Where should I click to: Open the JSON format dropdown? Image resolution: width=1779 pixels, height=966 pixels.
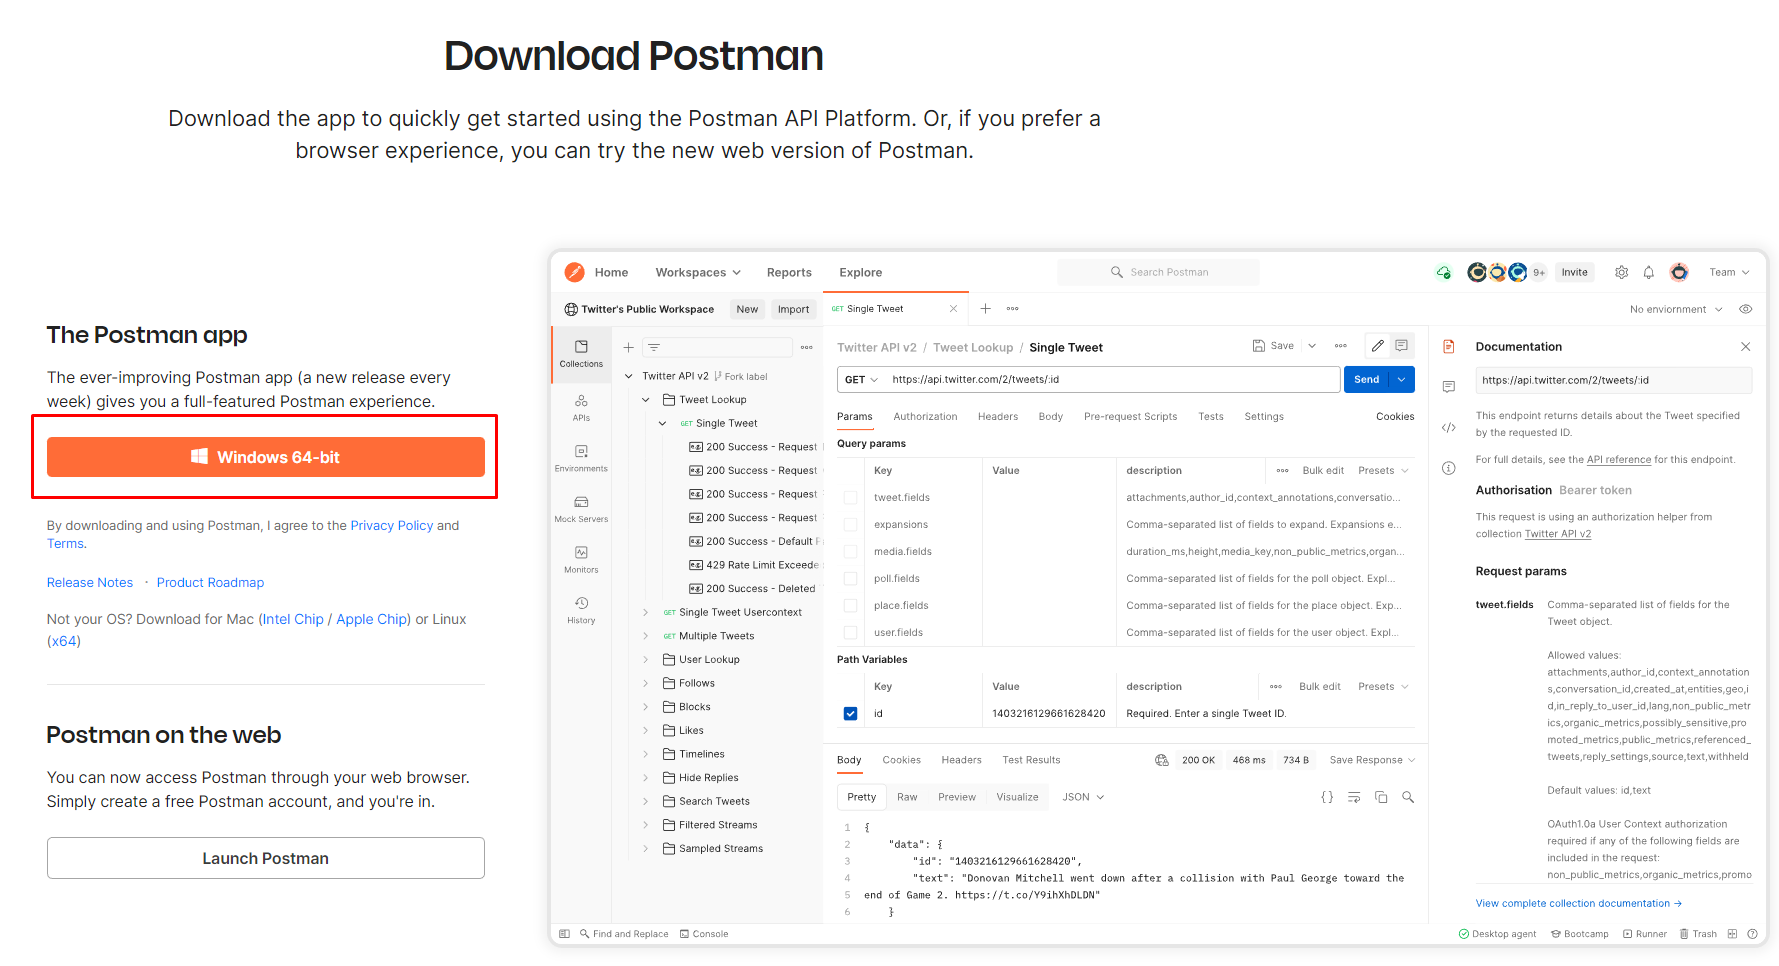[x=1083, y=797]
